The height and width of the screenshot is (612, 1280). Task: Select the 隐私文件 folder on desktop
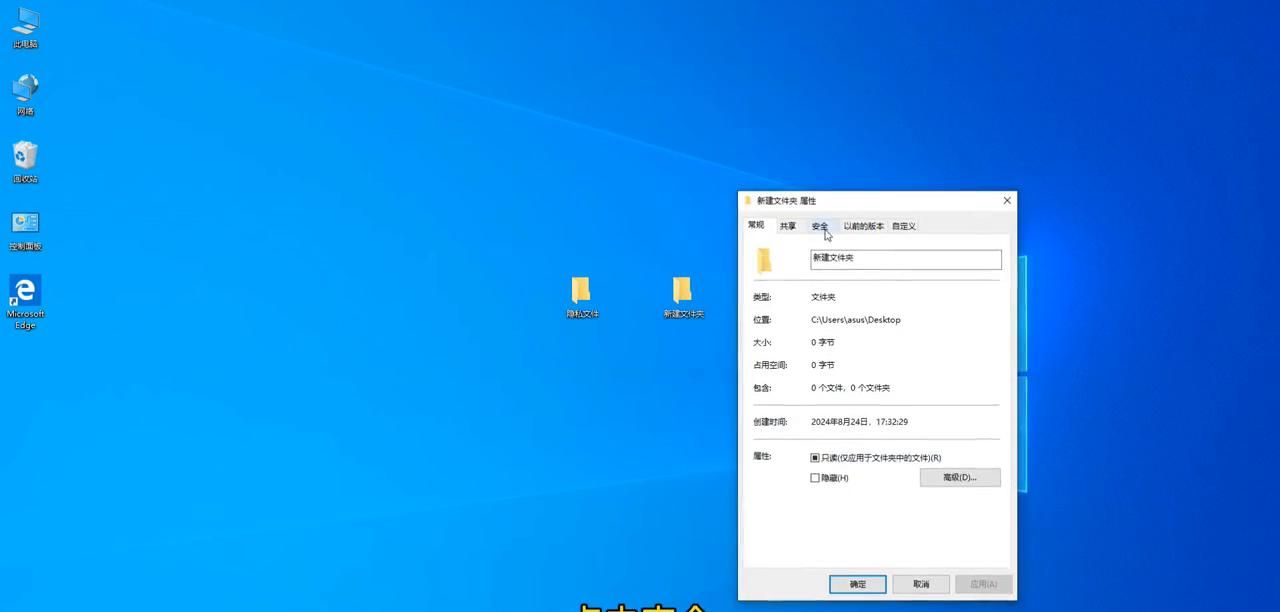tap(581, 290)
